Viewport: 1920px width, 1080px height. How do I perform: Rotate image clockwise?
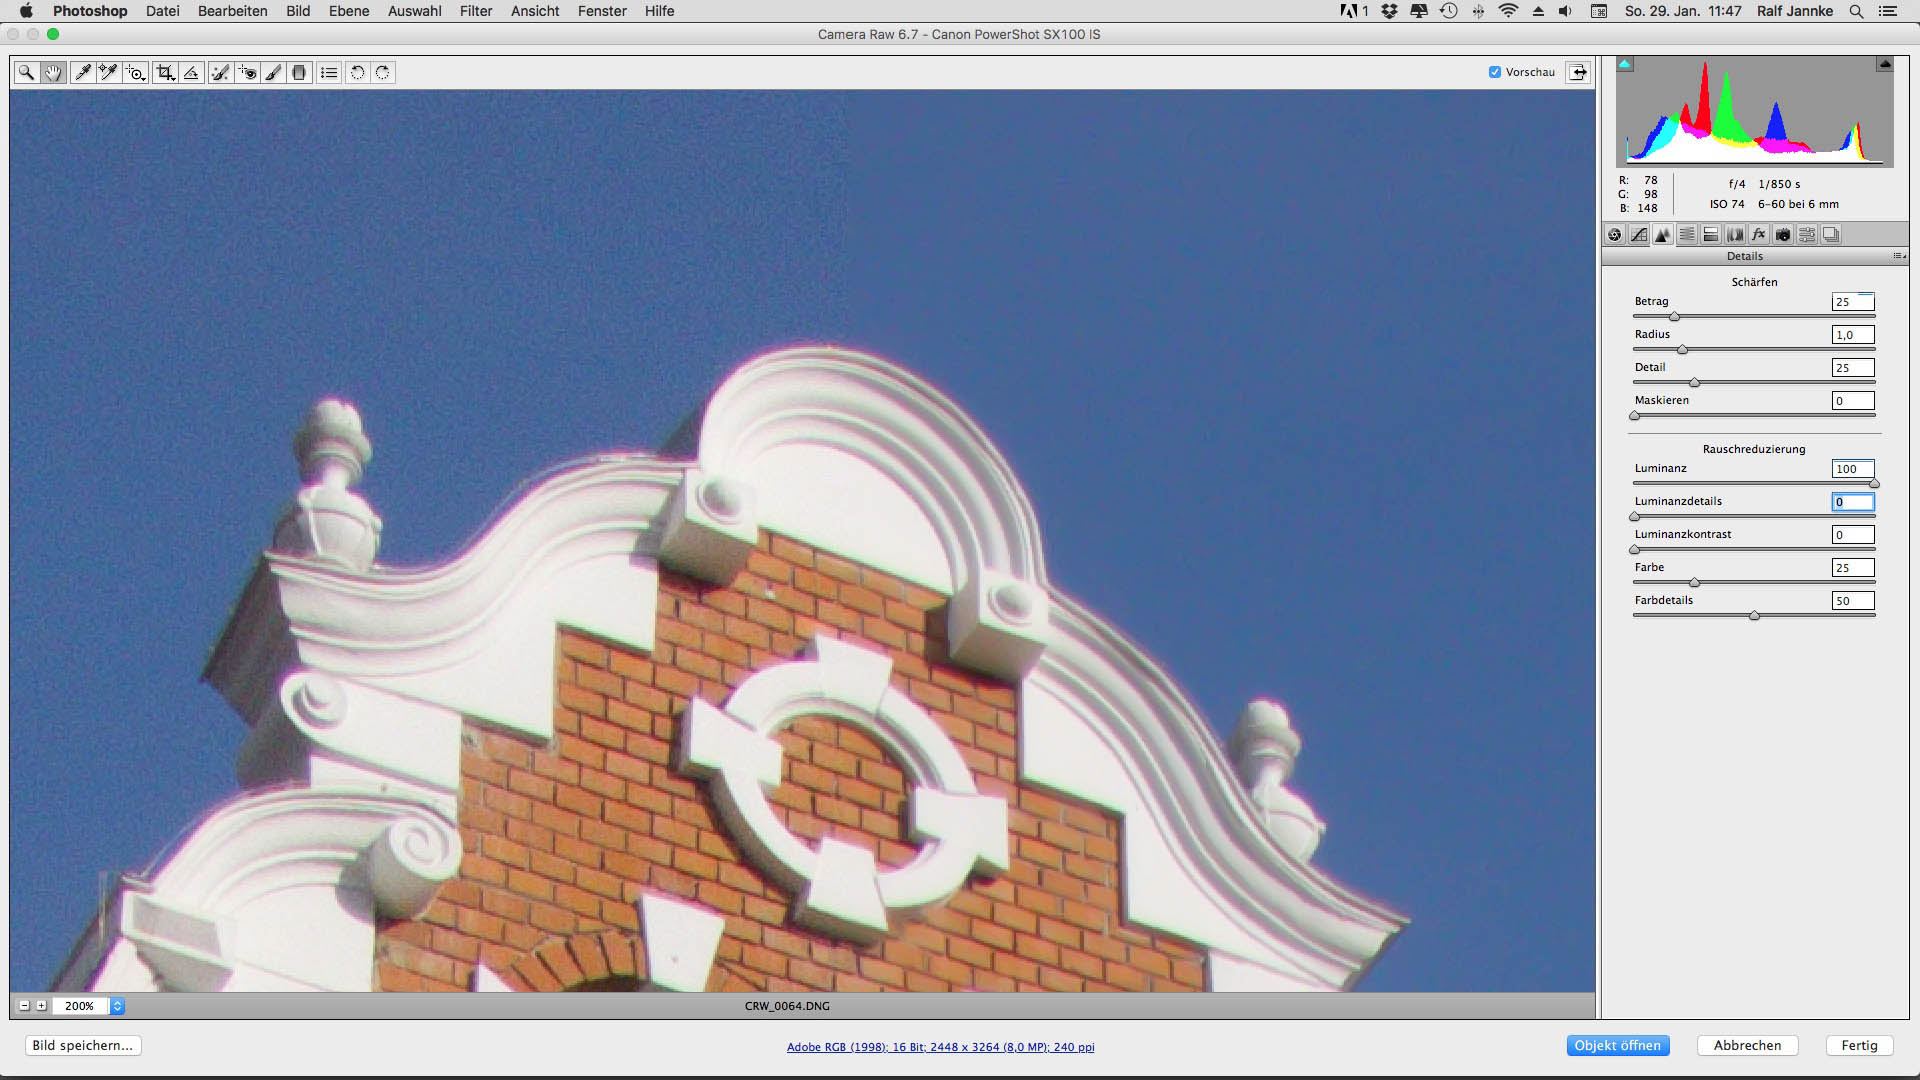(383, 72)
